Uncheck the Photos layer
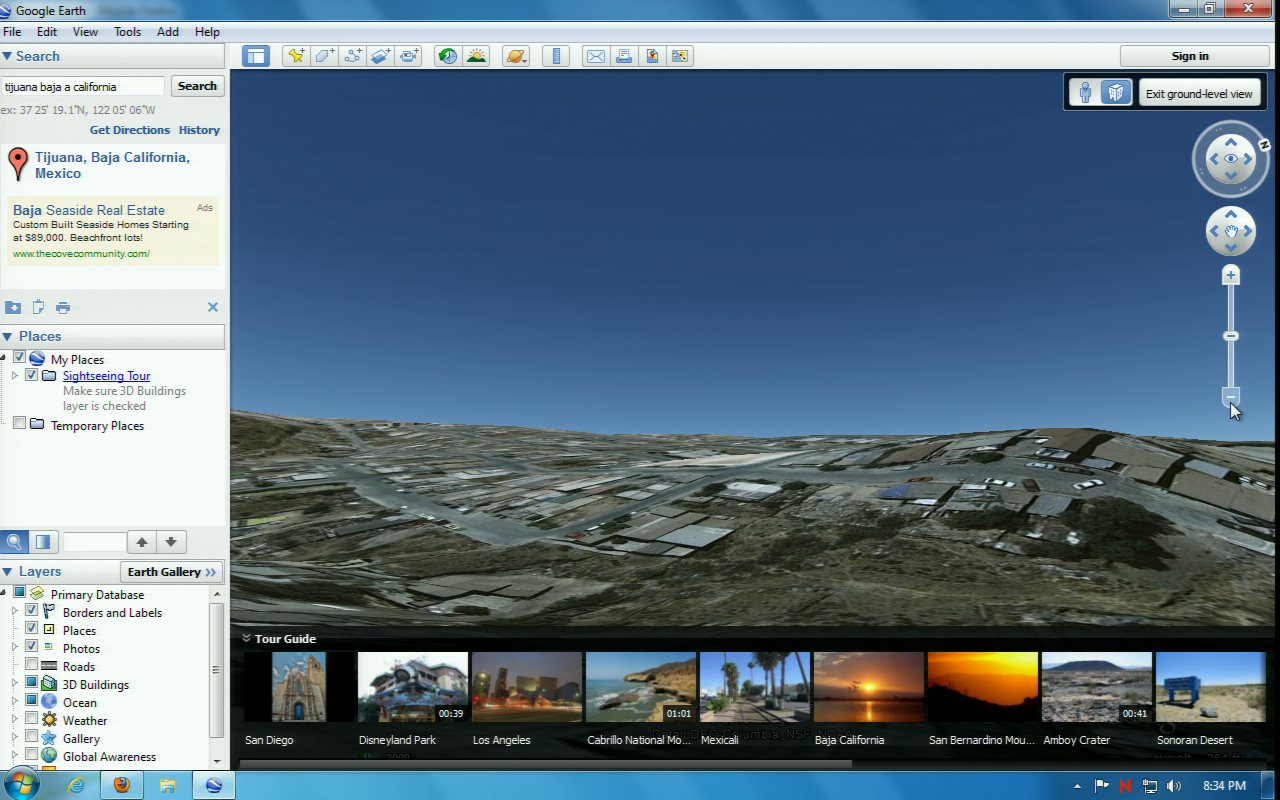Image resolution: width=1280 pixels, height=800 pixels. [x=32, y=648]
